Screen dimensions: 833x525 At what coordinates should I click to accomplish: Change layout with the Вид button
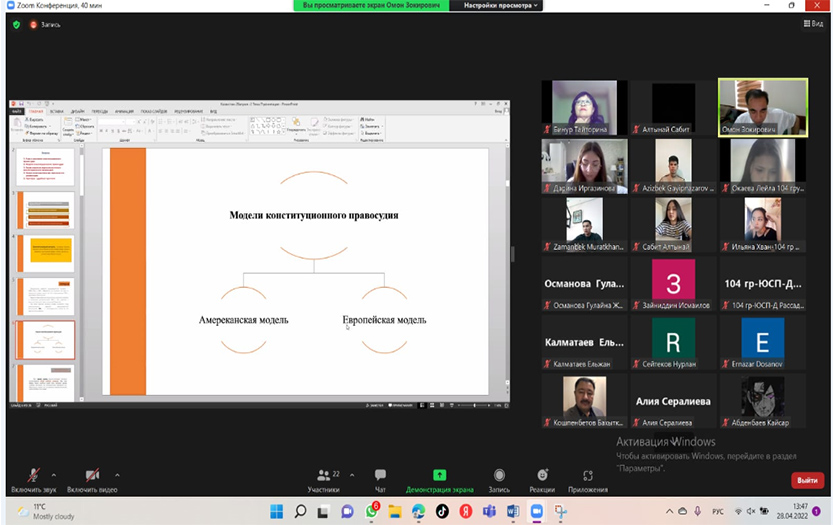tap(811, 24)
